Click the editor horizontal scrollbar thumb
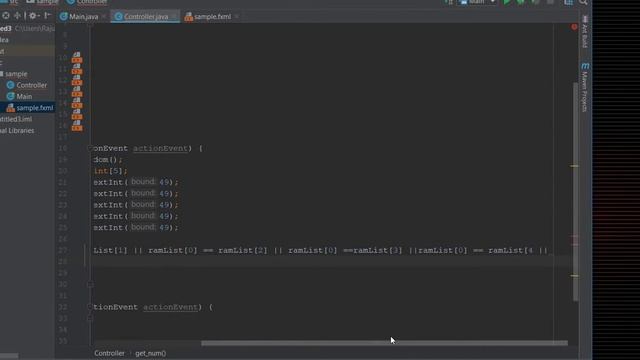Screen dimensions: 640x360 click(384, 343)
